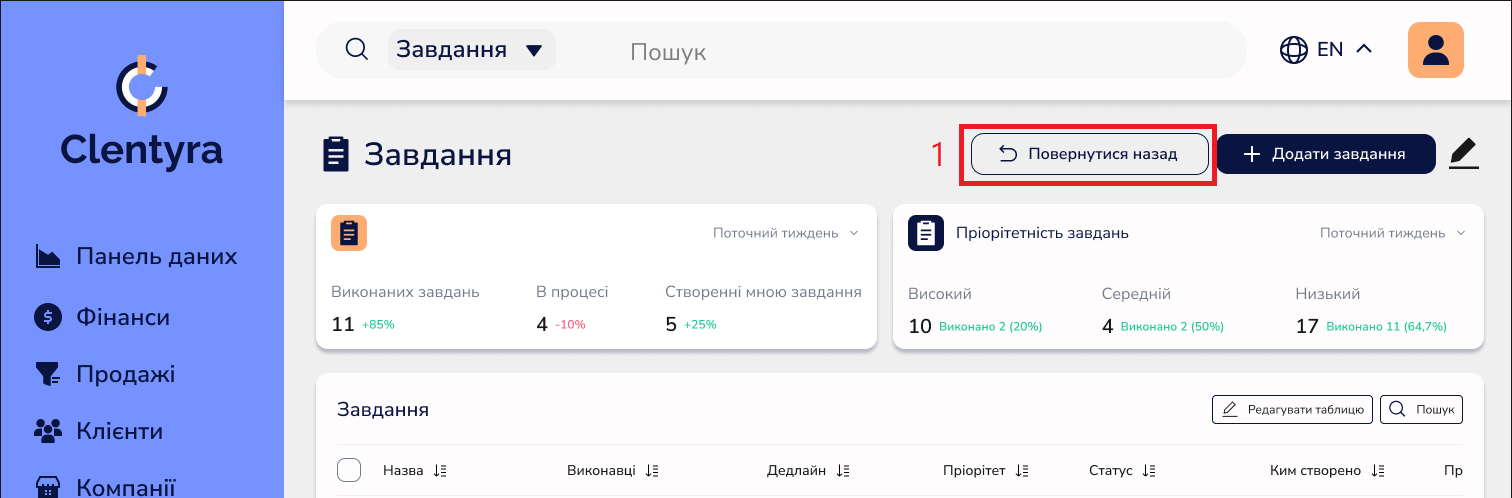Click the funnel icon beside Продажі
Viewport: 1512px width, 498px height.
48,375
